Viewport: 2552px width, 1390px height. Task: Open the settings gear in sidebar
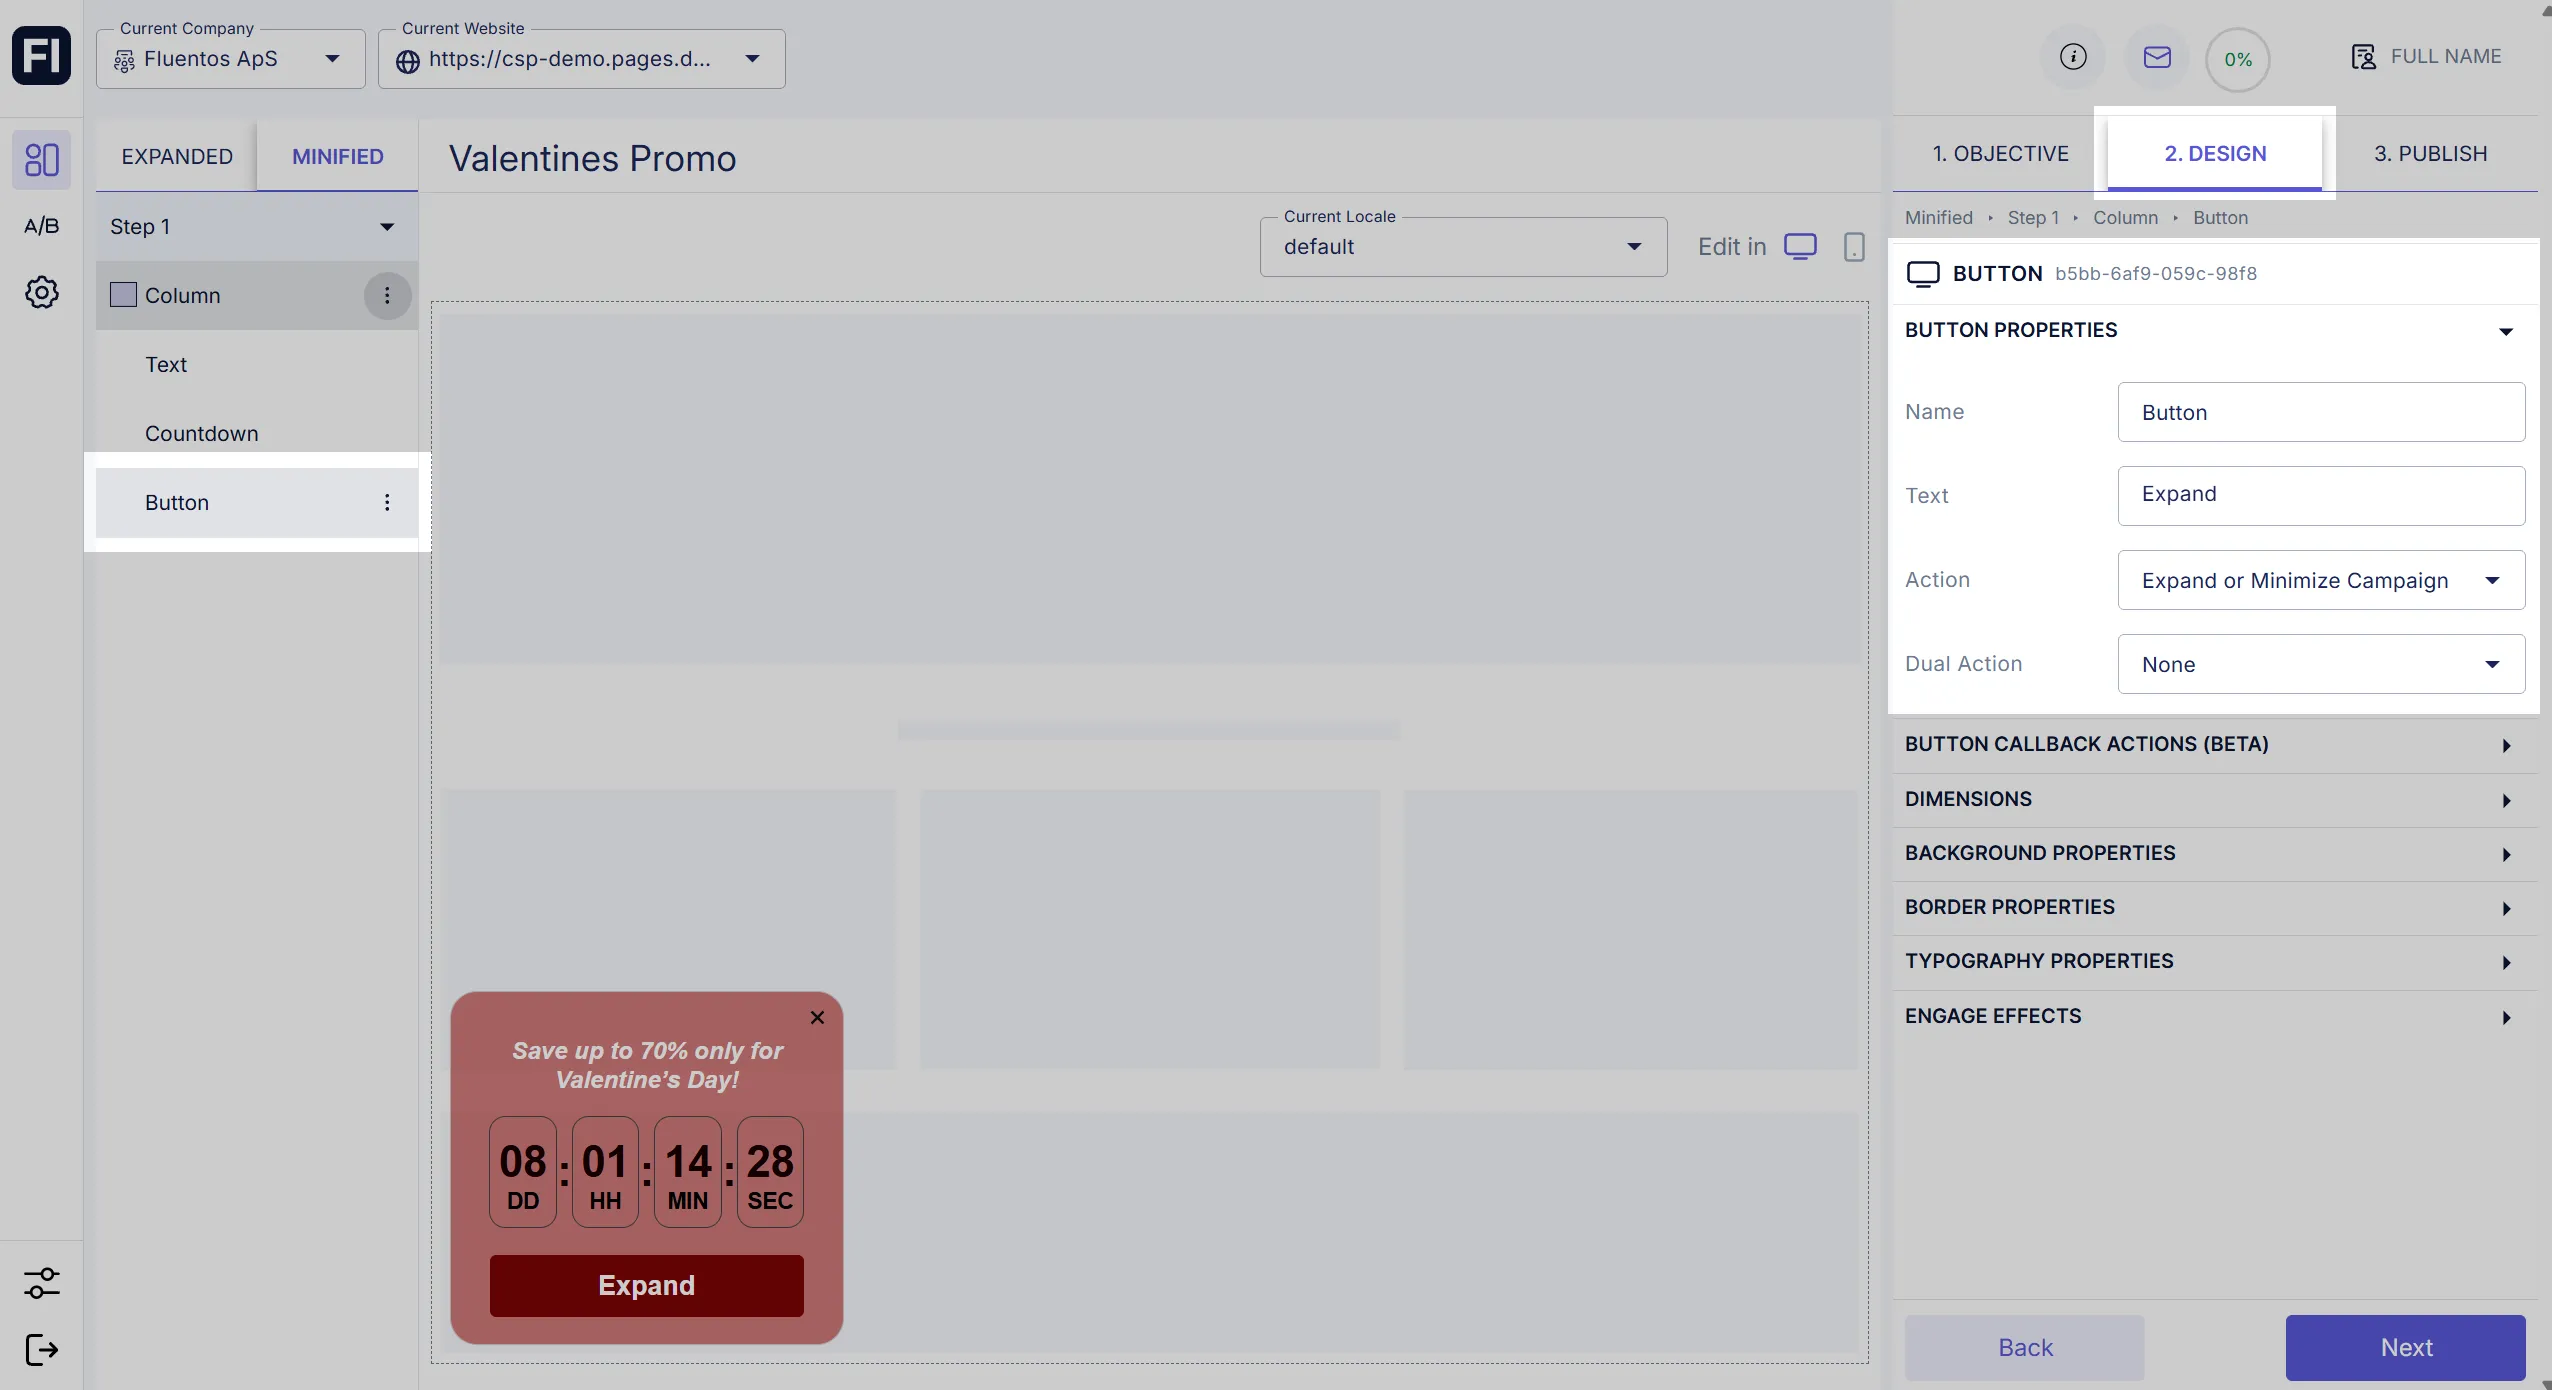coord(41,293)
